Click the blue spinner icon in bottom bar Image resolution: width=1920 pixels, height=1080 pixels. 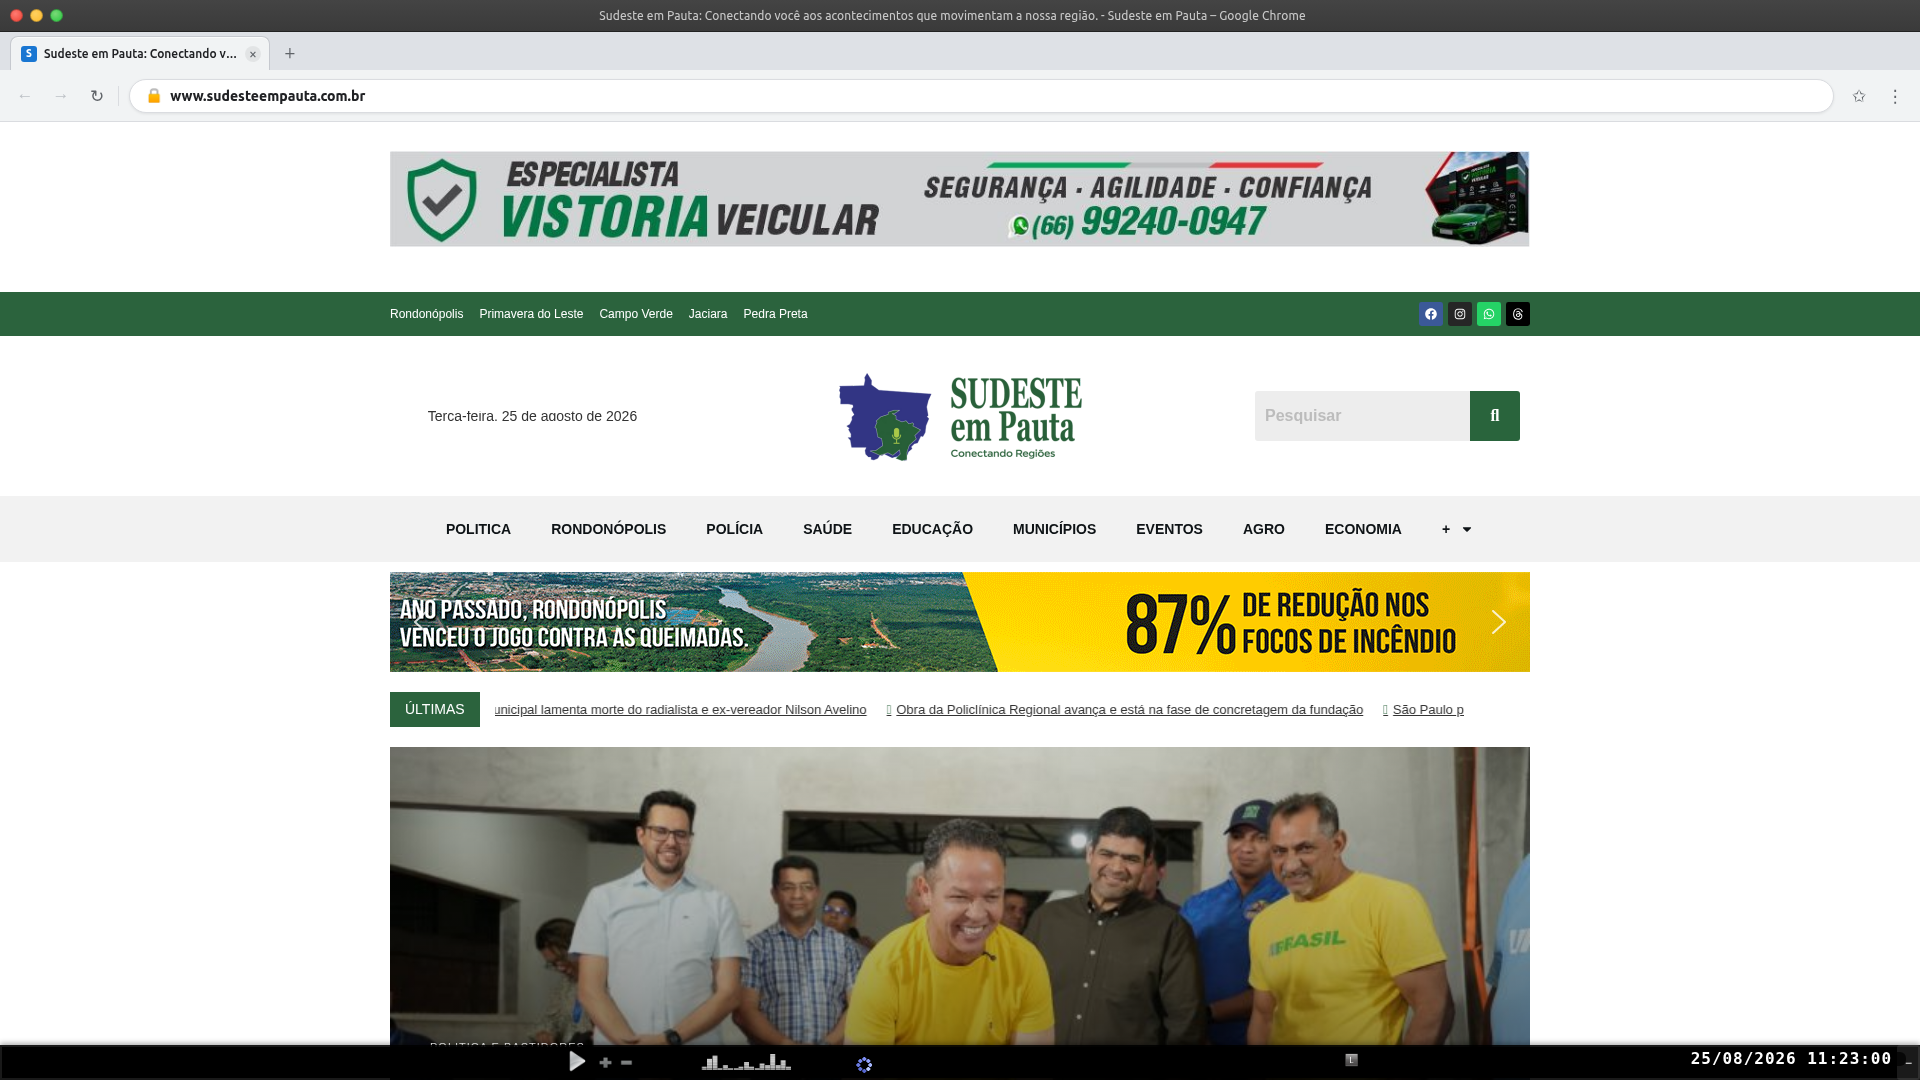tap(864, 1065)
